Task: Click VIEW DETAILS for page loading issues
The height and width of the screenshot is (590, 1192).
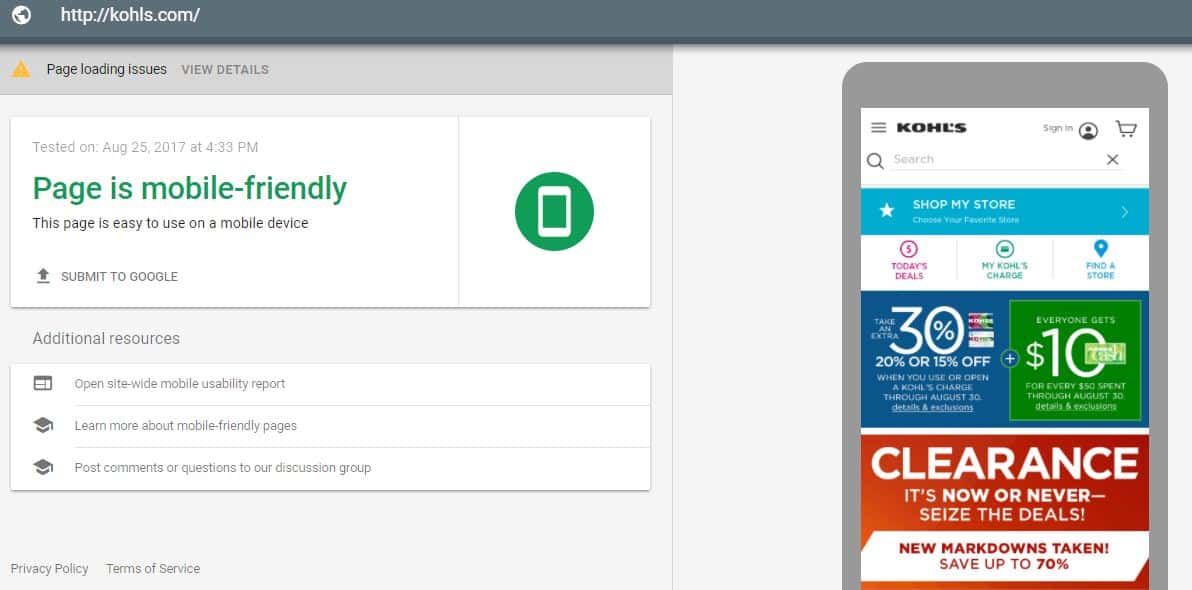Action: coord(225,69)
